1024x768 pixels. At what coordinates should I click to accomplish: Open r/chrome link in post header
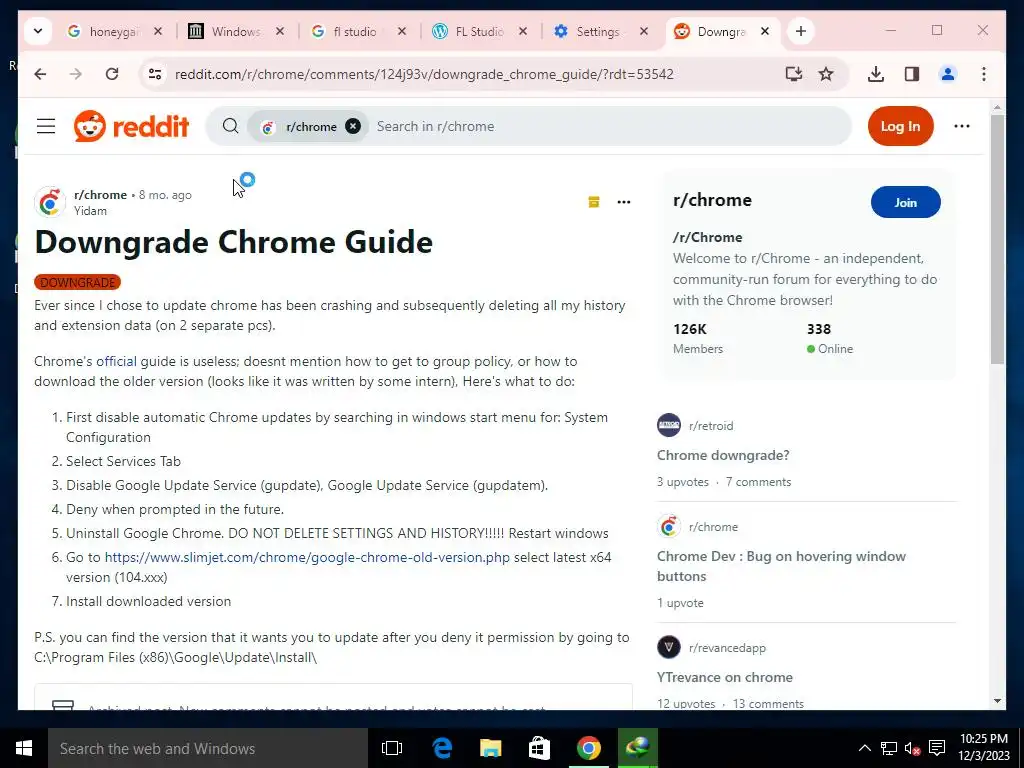tap(101, 195)
